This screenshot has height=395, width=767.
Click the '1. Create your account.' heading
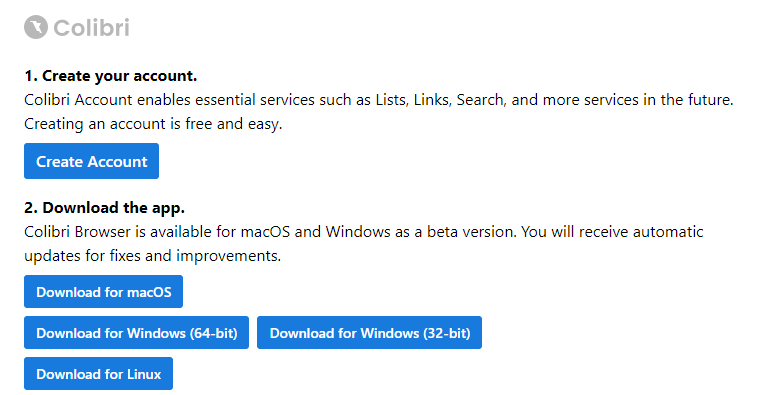[x=111, y=76]
